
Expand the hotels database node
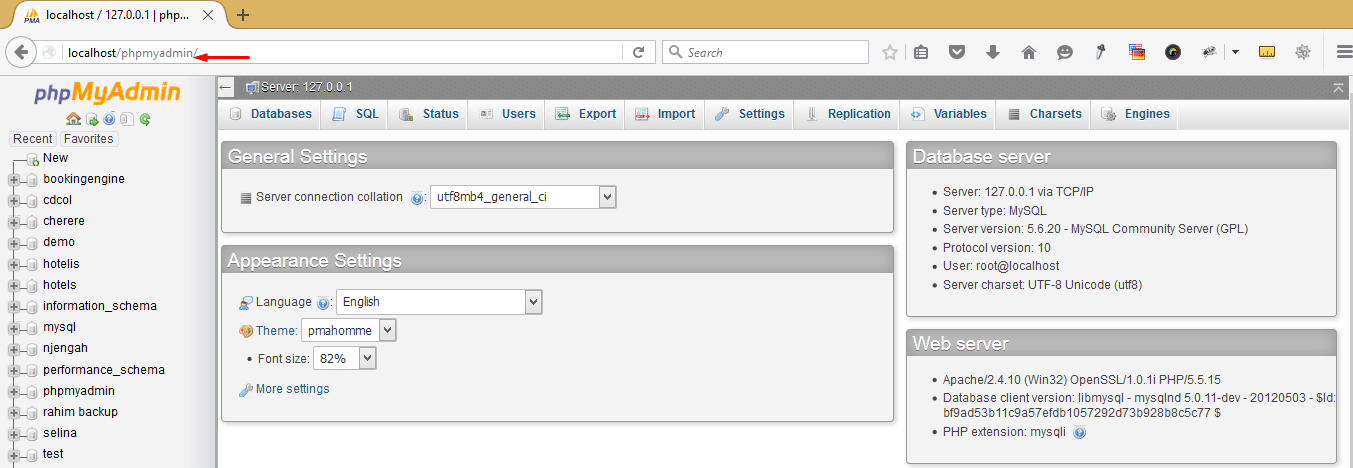pos(14,286)
